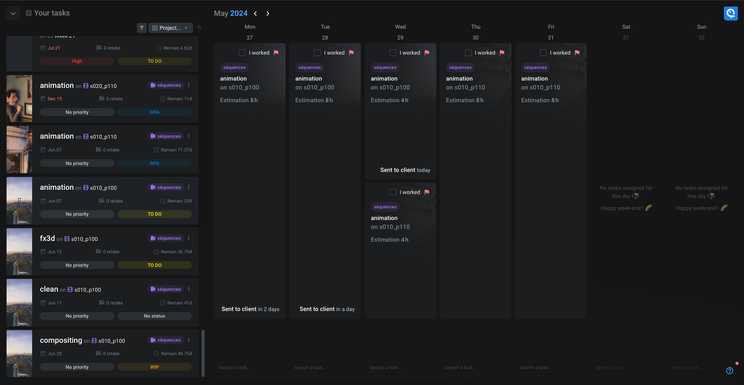Select the séquences tag on Tuesday card
Screen dimensions: 744x385
pyautogui.click(x=309, y=67)
